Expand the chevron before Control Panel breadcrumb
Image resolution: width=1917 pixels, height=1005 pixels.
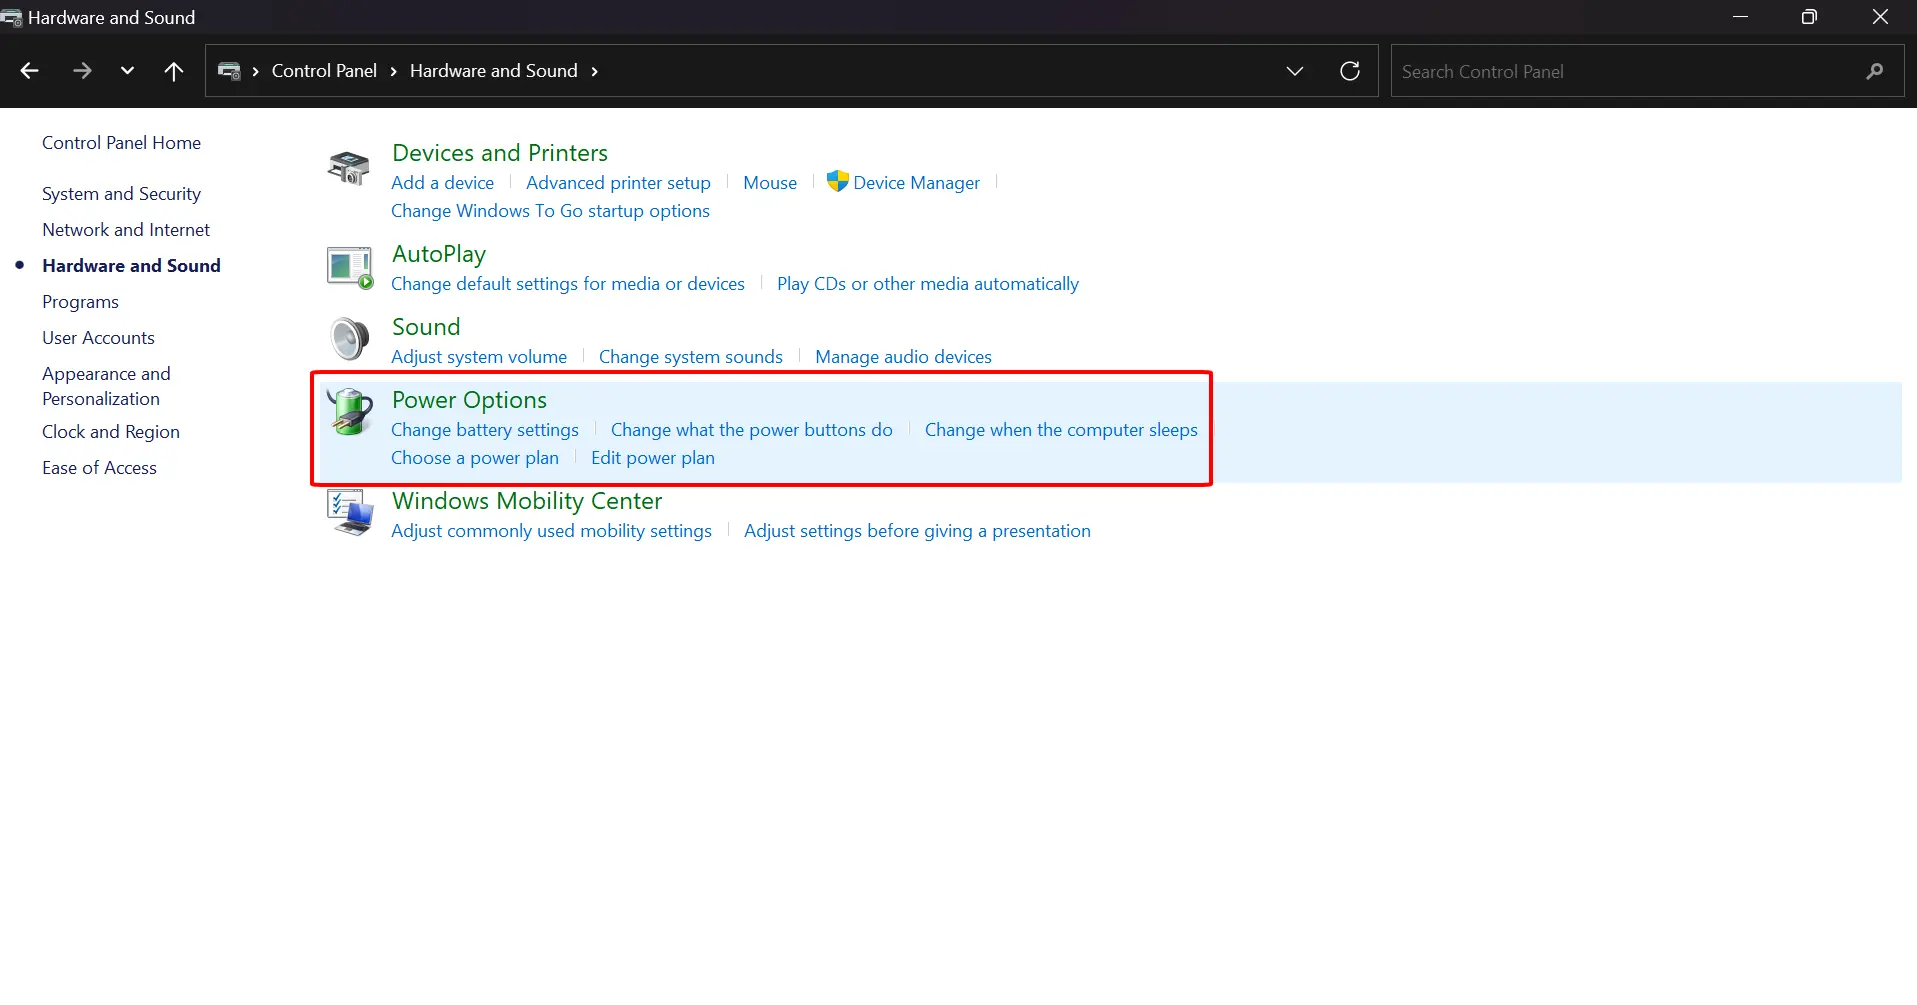(256, 72)
